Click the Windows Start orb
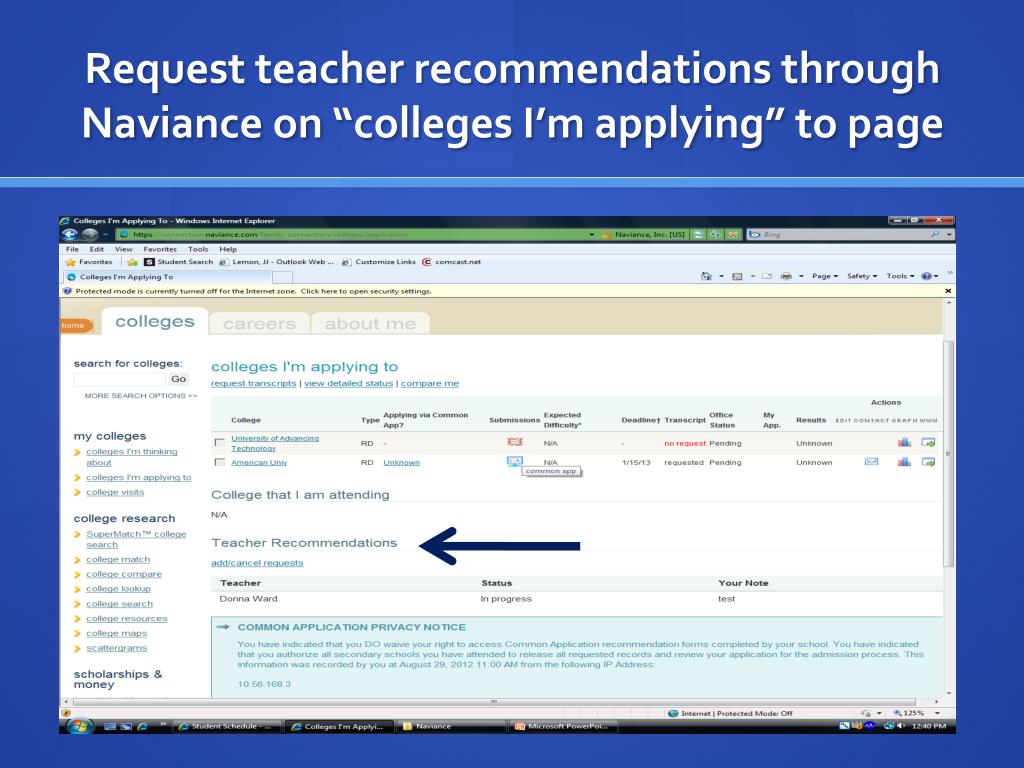 pos(78,726)
